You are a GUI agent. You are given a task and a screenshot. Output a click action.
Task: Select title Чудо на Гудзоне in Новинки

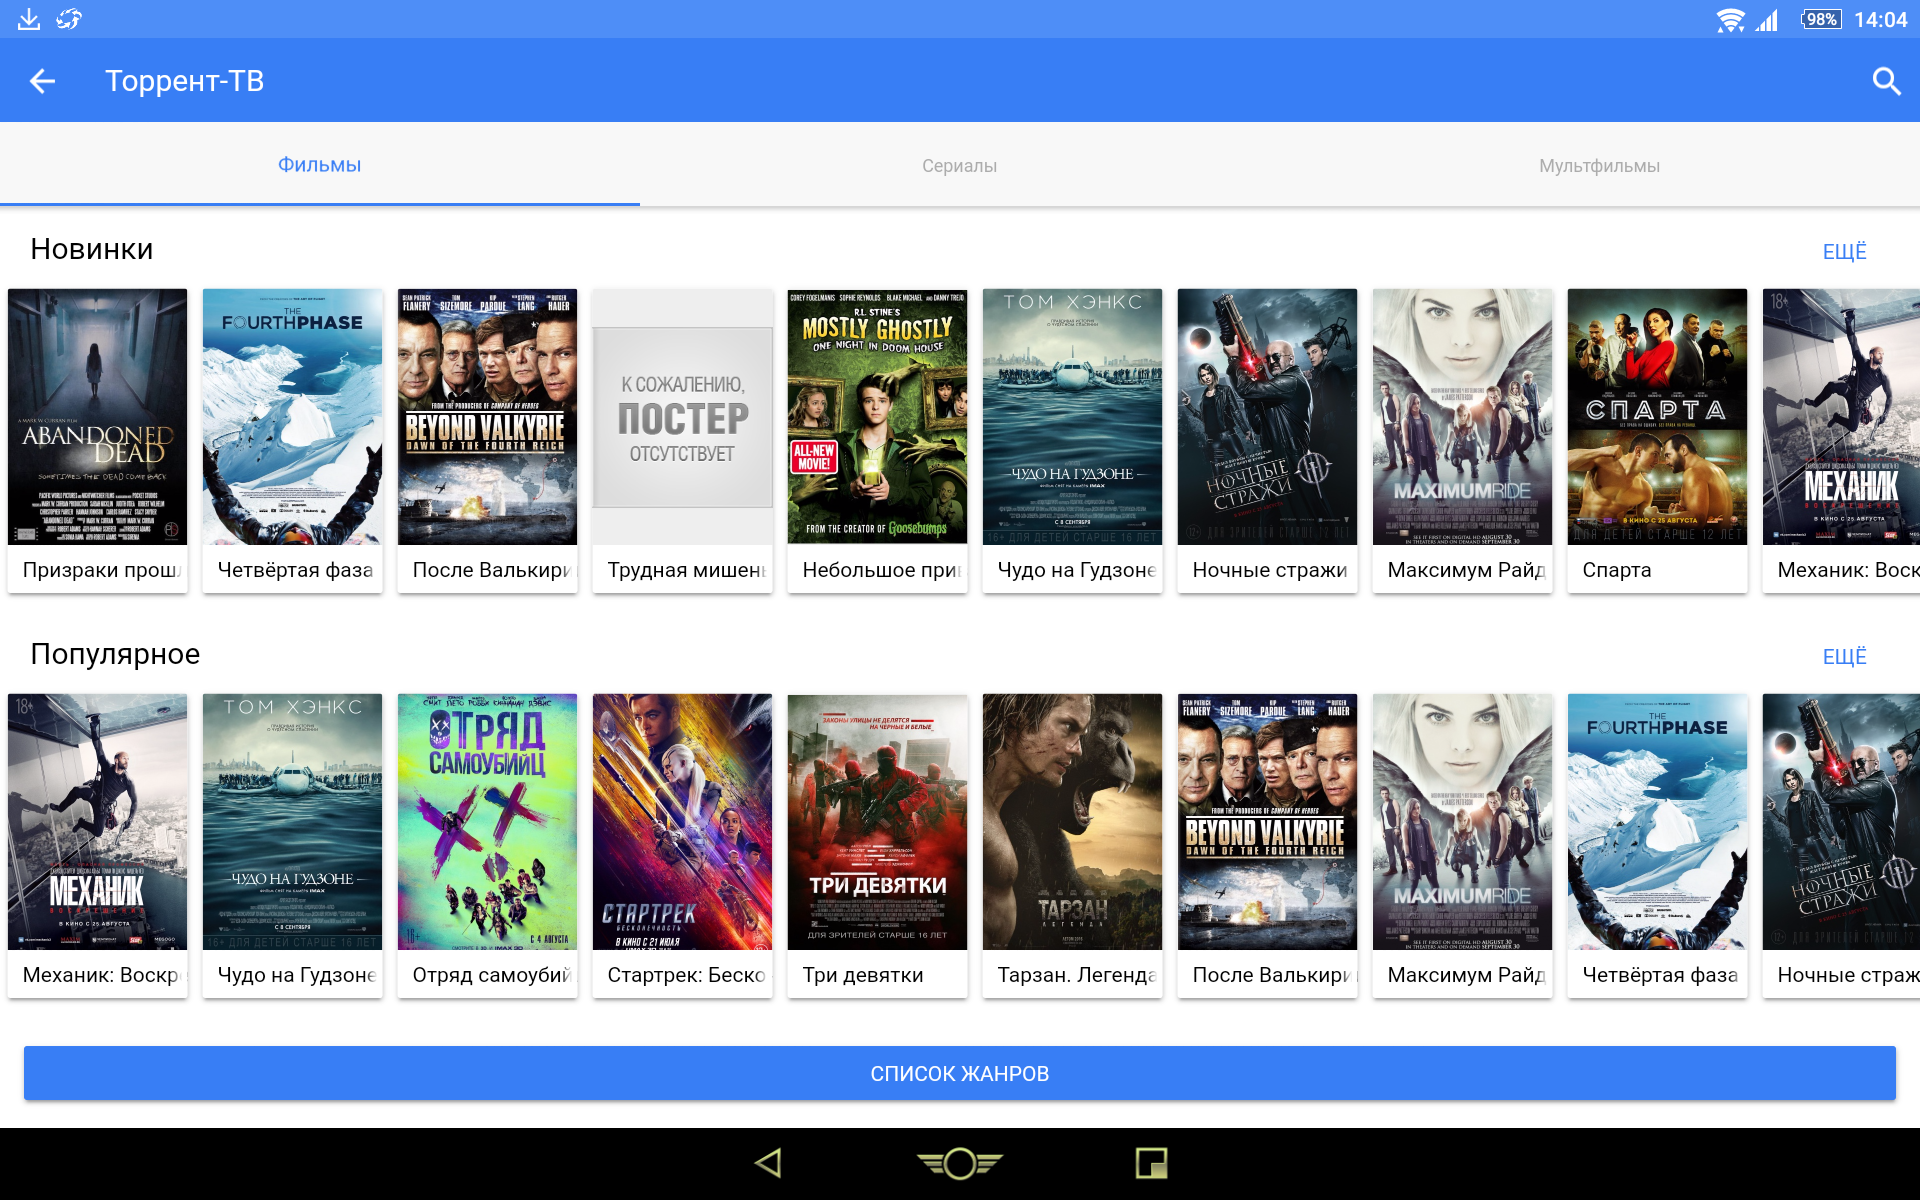(1077, 570)
